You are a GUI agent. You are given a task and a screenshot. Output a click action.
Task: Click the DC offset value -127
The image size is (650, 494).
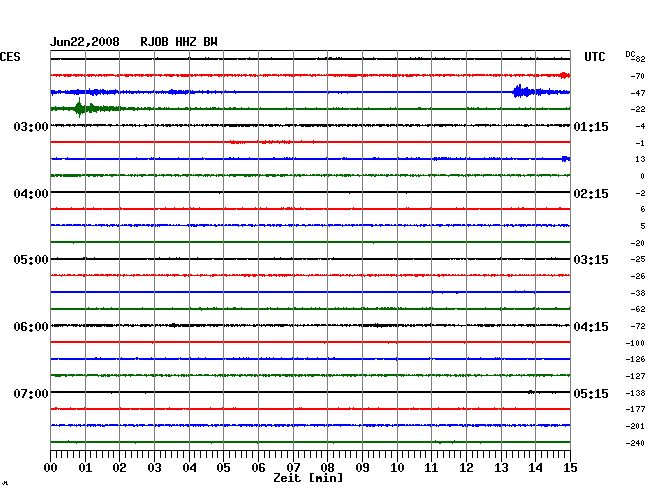point(635,376)
